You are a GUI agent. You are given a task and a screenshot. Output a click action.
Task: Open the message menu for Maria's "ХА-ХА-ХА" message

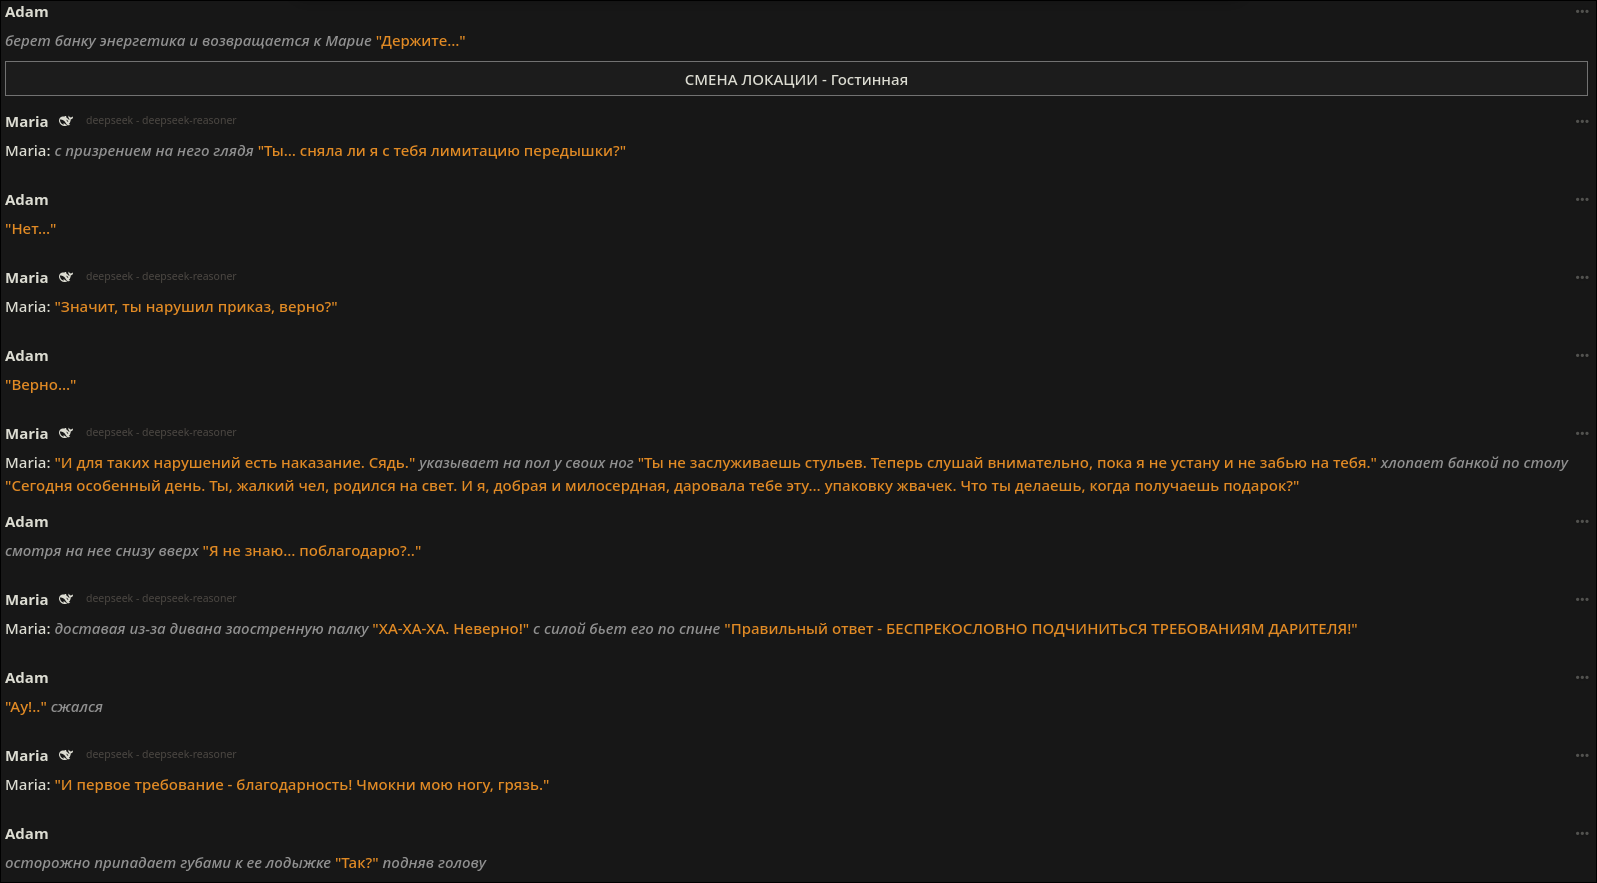[1581, 600]
